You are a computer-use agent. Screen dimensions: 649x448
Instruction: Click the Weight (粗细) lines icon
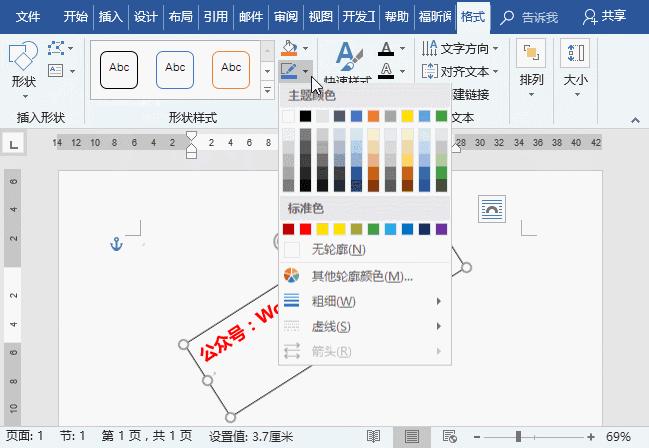point(291,301)
